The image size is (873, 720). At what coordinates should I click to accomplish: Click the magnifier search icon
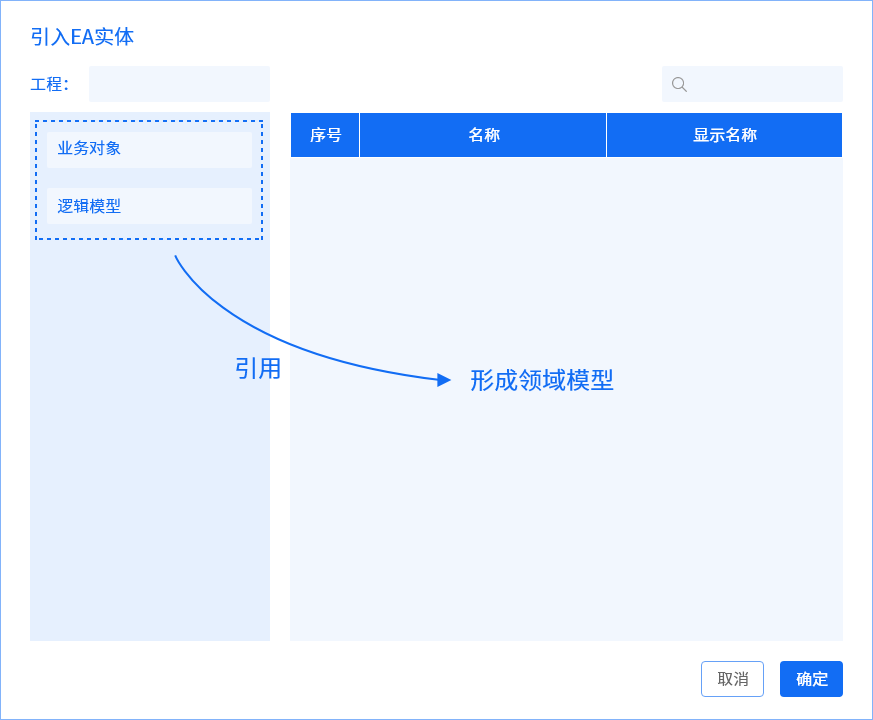coord(679,85)
